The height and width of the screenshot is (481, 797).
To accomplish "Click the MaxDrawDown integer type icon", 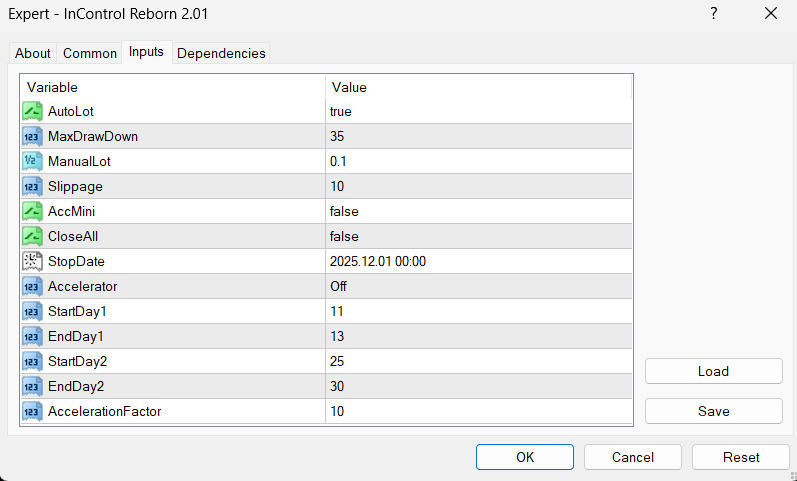I will (31, 137).
